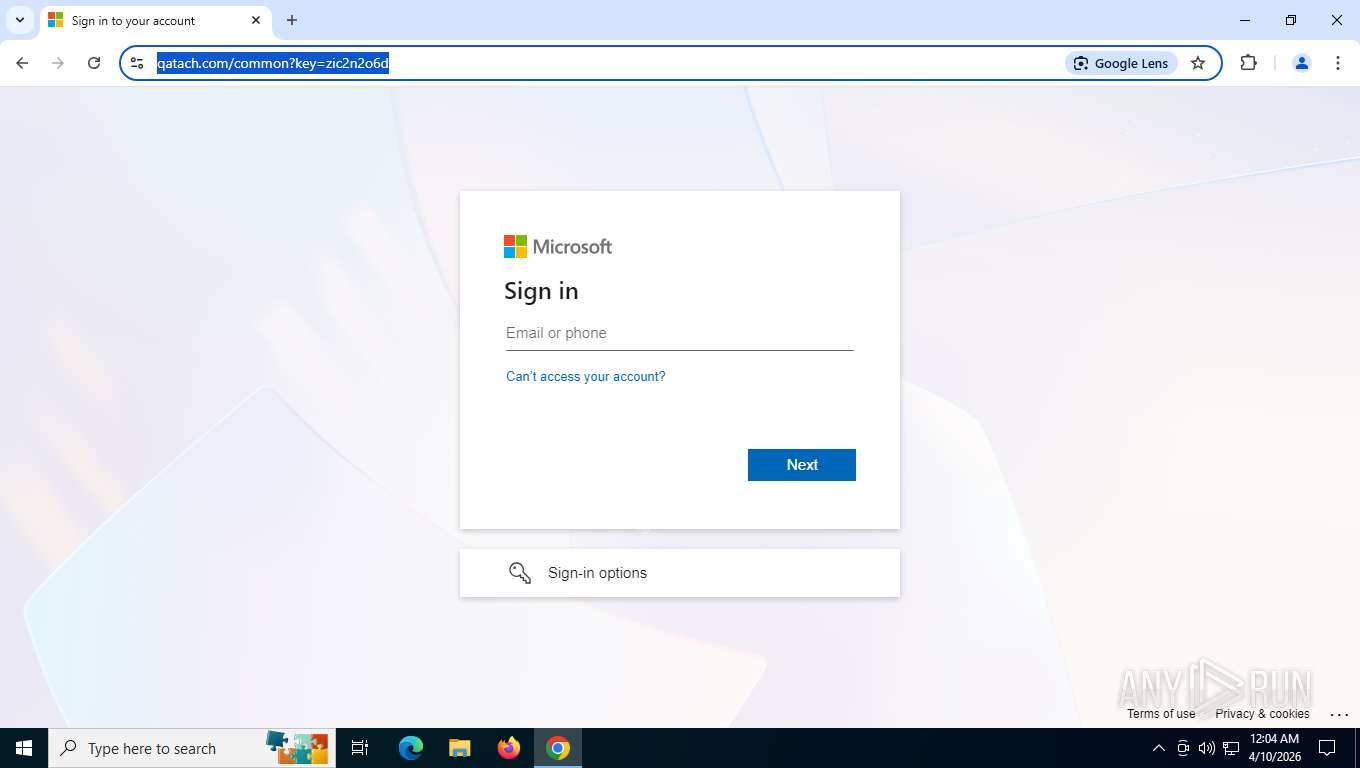Open the Chrome profile avatar
The width and height of the screenshot is (1360, 768).
[x=1302, y=63]
